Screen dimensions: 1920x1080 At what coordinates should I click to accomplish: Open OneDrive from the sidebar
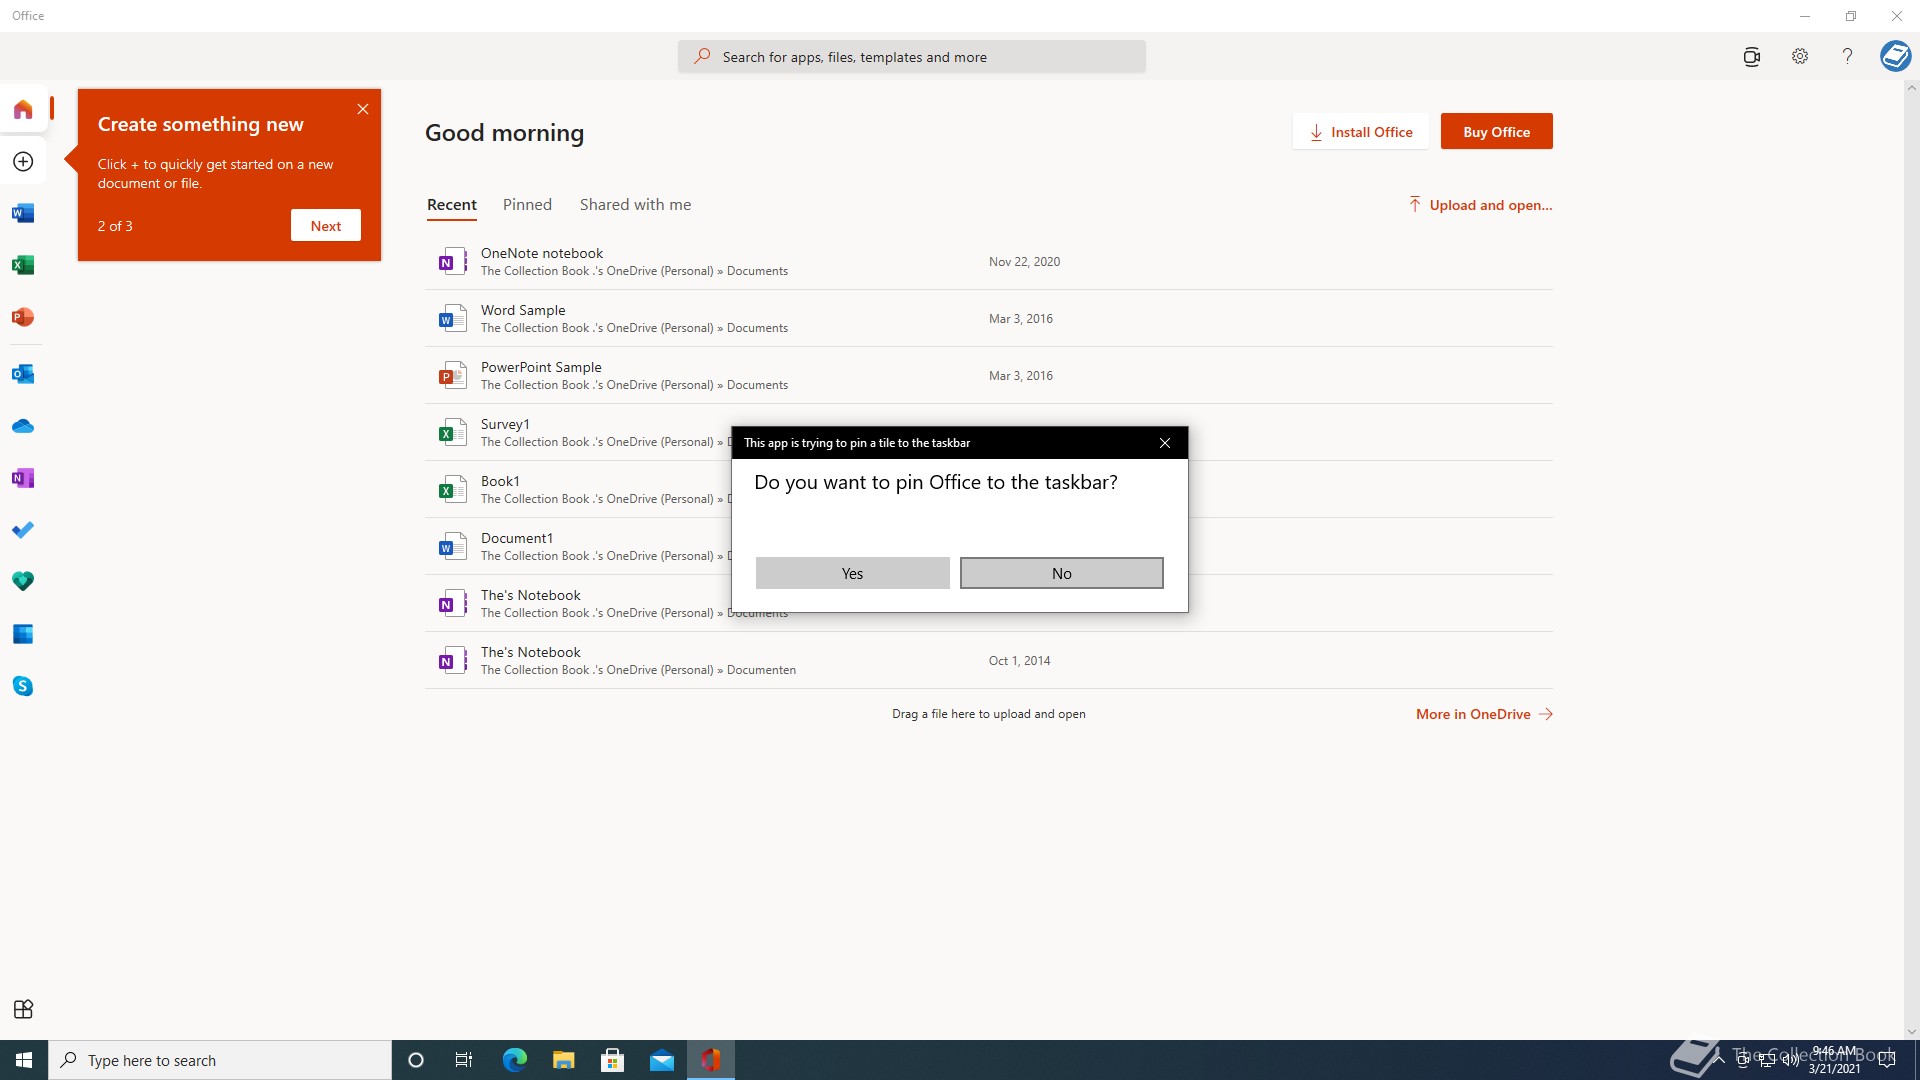[x=23, y=426]
